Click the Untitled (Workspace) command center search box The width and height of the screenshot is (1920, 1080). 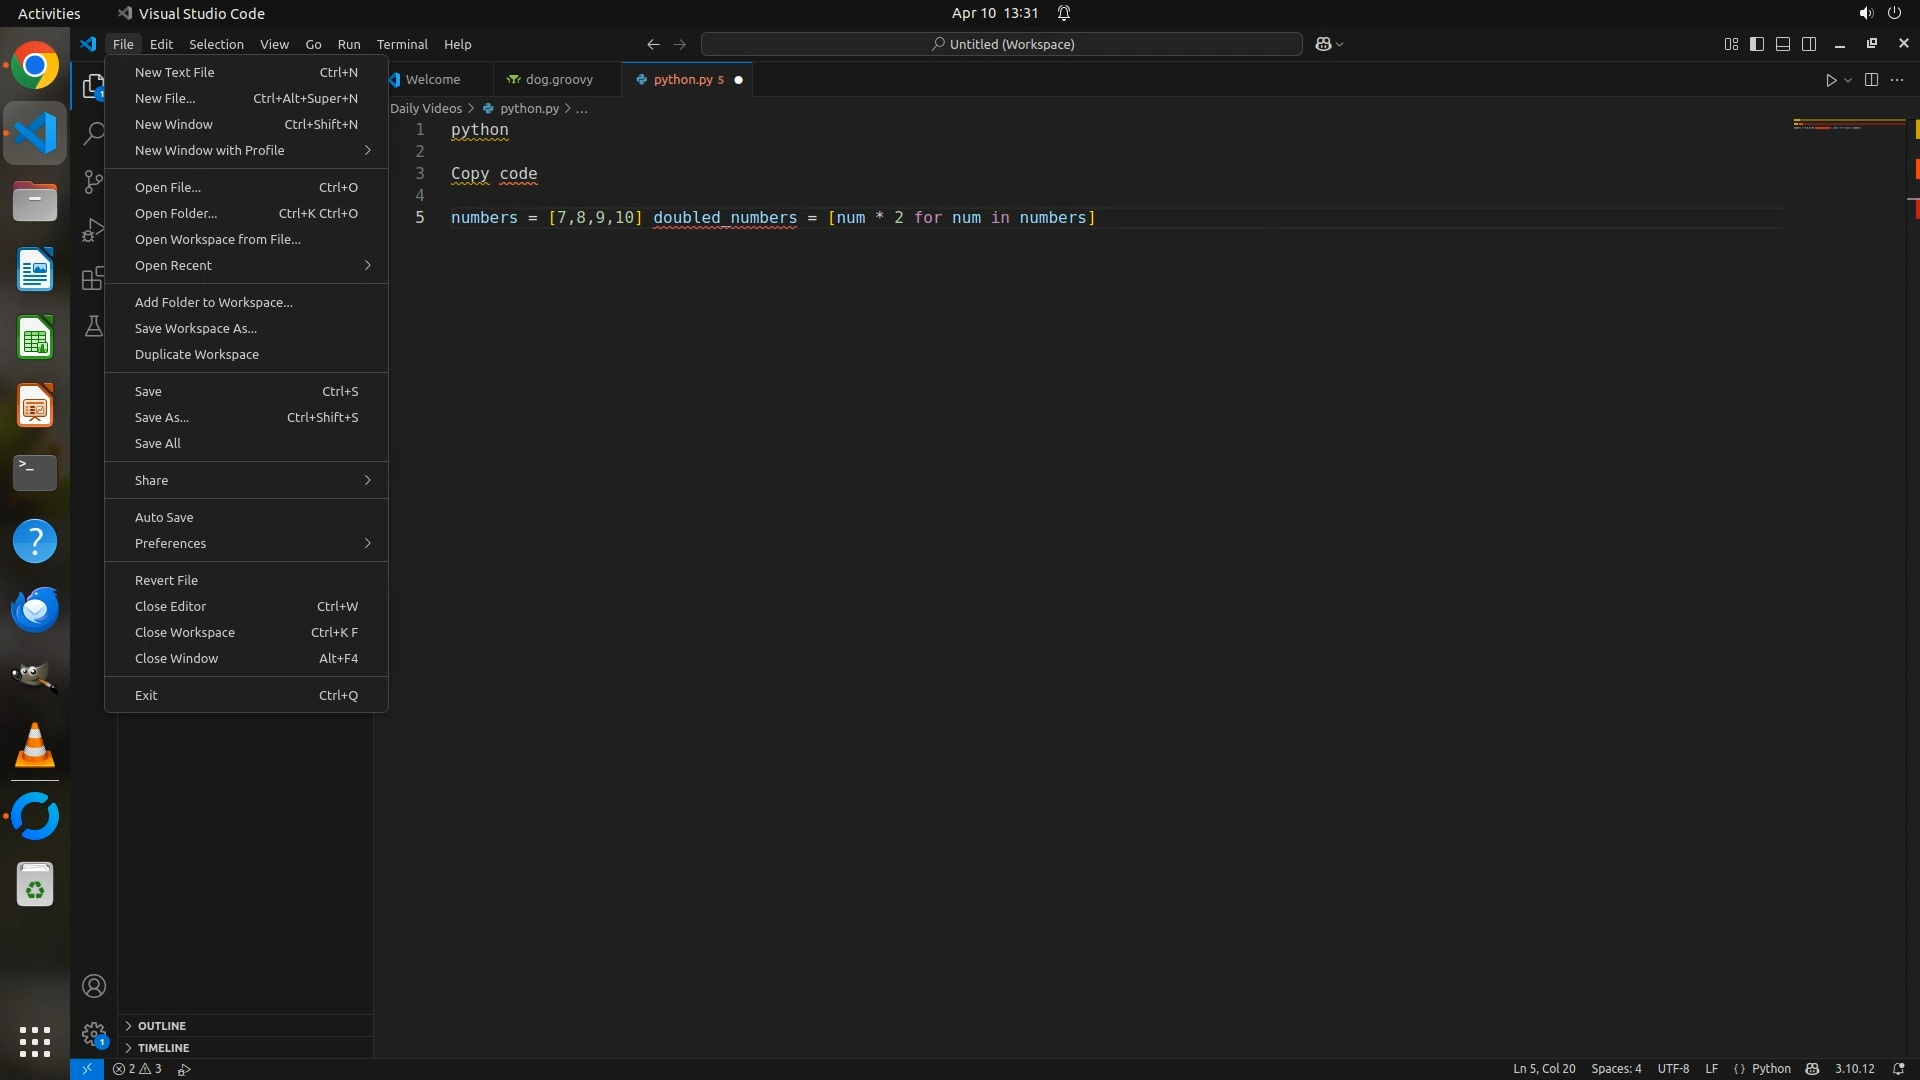[1002, 44]
